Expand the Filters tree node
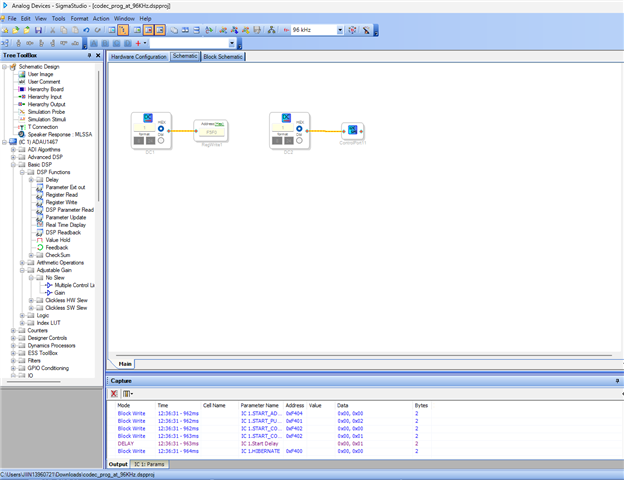This screenshot has height=480, width=624. pos(13,360)
